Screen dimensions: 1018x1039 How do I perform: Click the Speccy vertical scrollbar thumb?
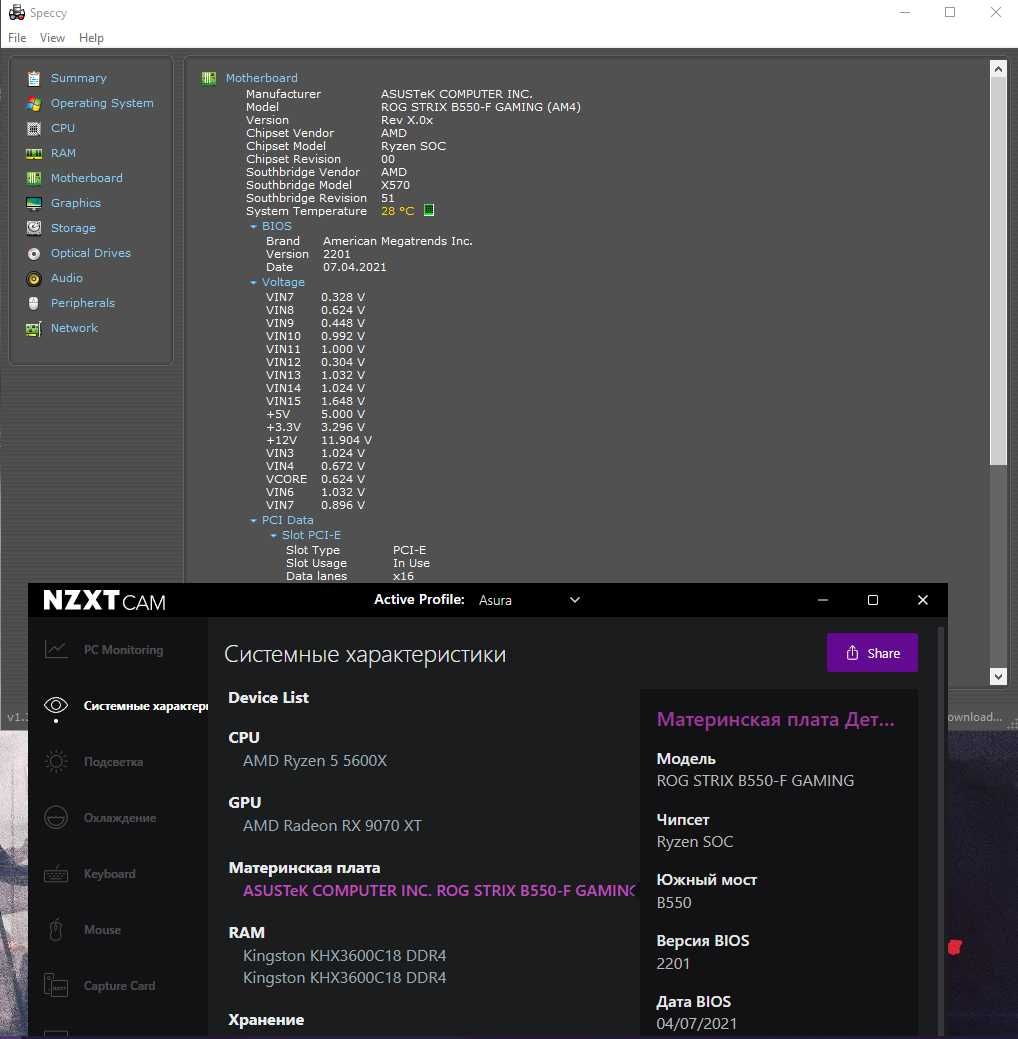[x=998, y=270]
